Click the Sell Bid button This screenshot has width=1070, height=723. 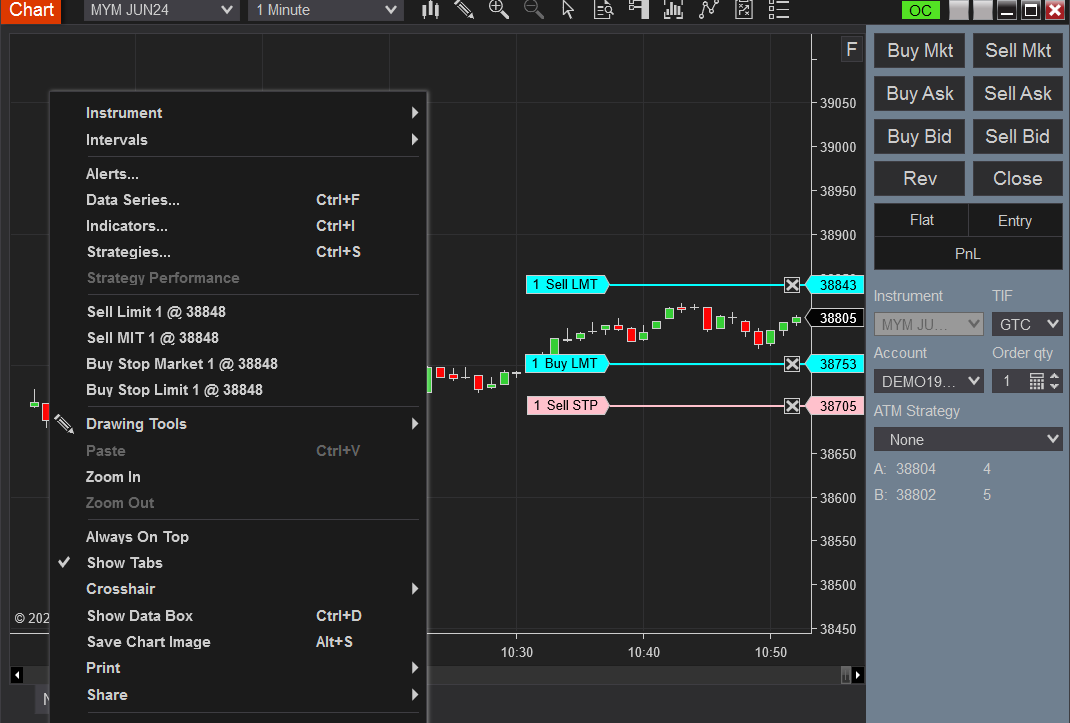1017,137
